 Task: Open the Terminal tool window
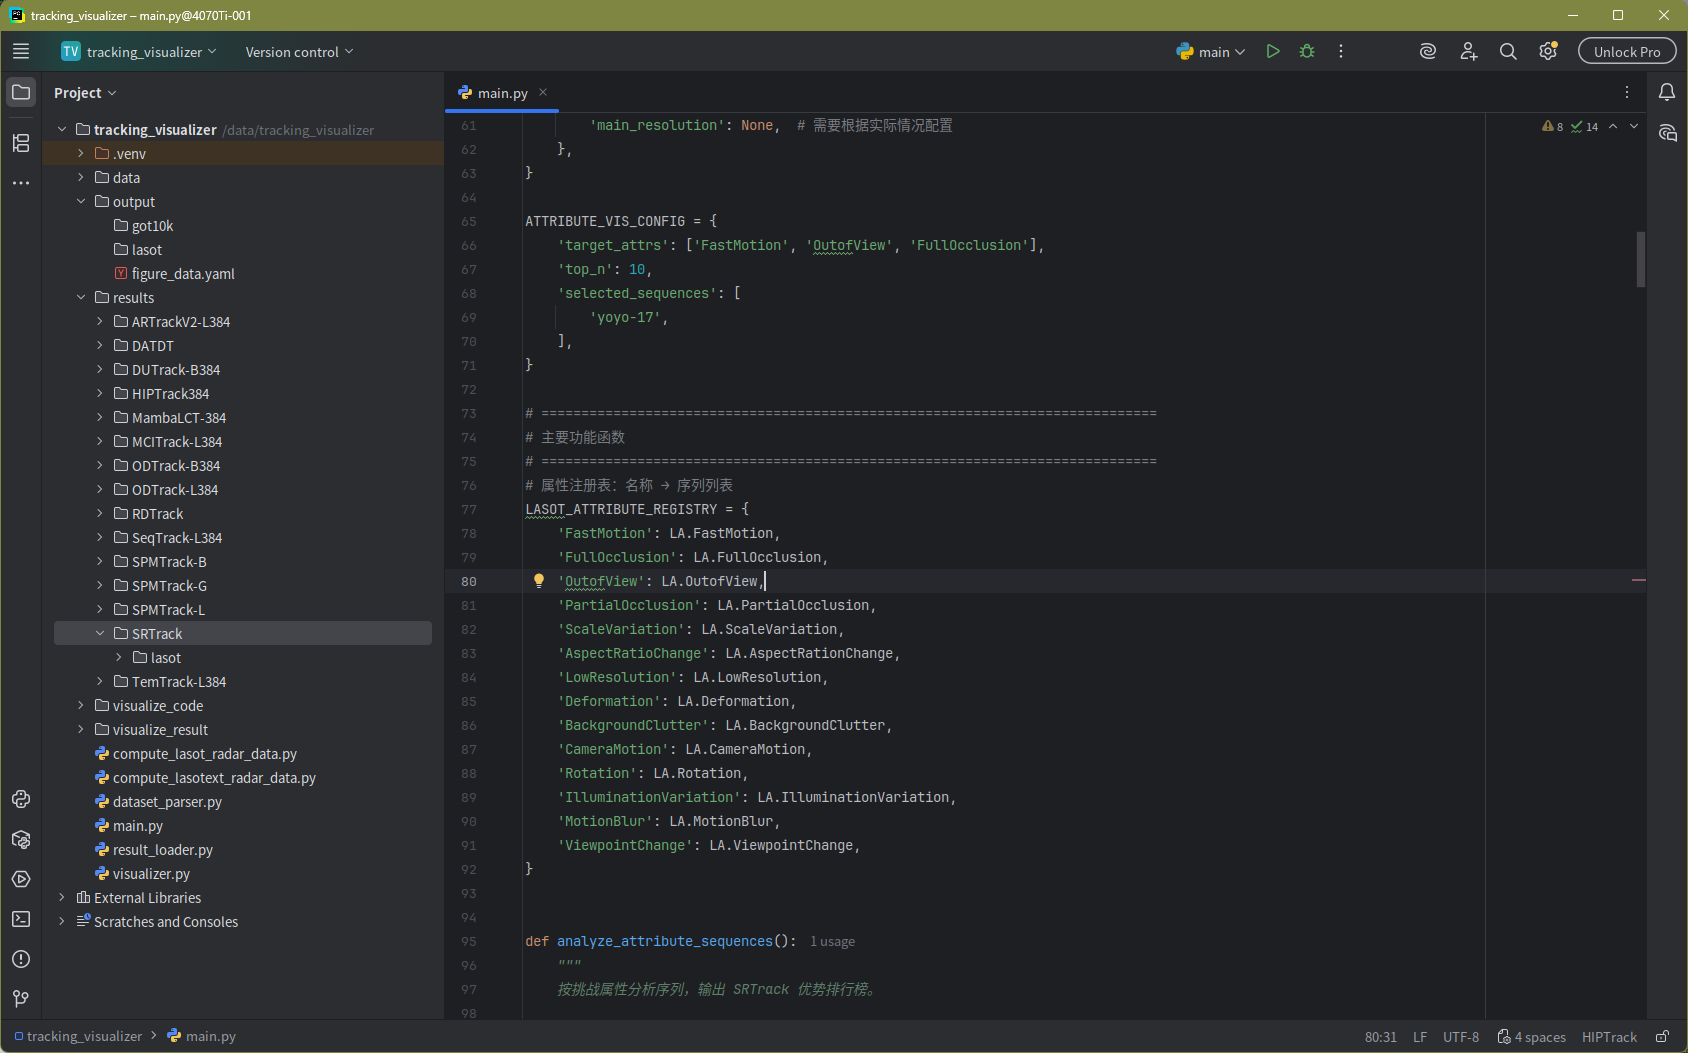(x=21, y=919)
